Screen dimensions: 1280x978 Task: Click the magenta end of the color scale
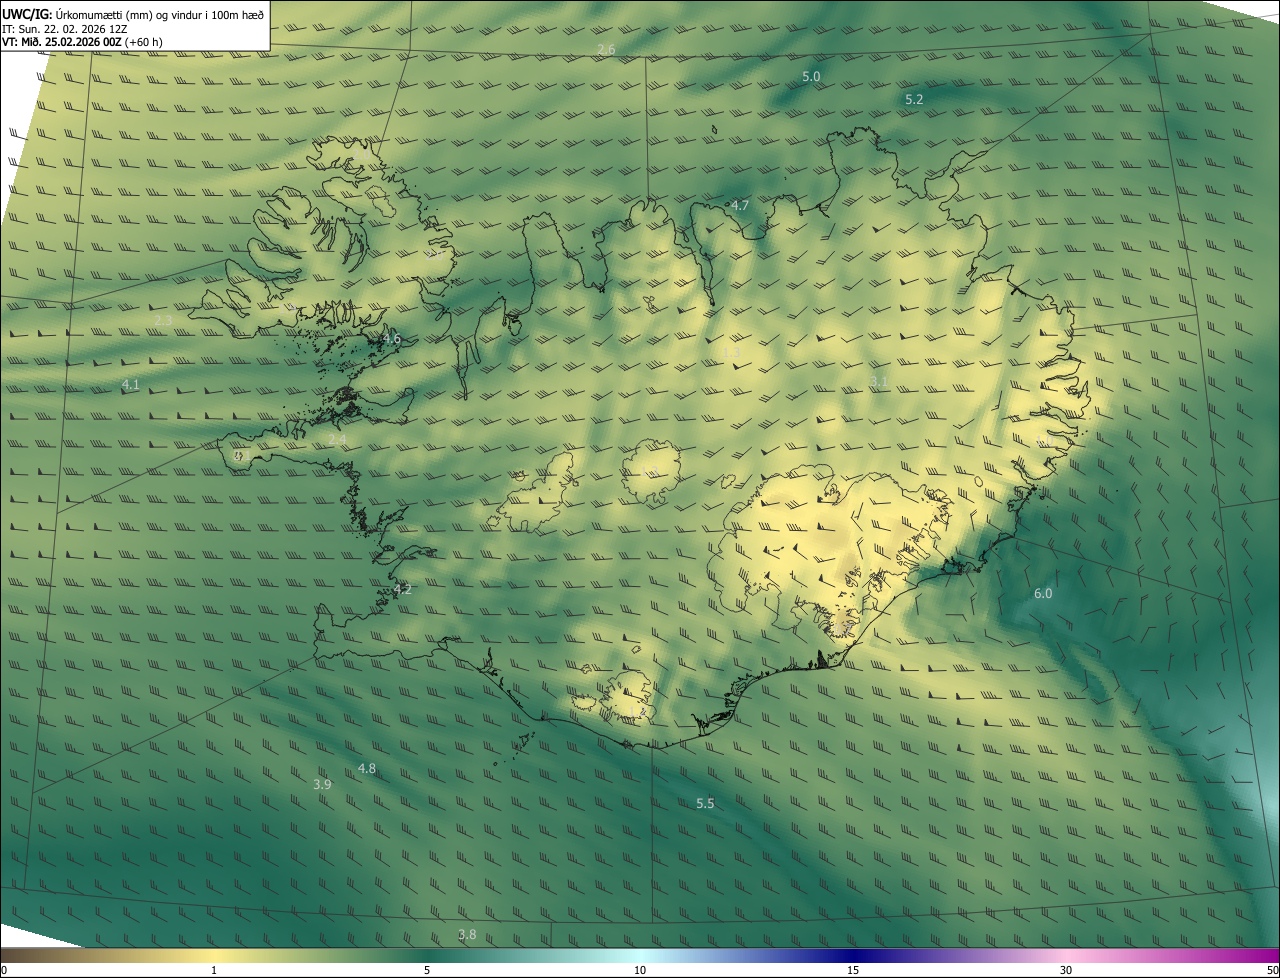1262,955
